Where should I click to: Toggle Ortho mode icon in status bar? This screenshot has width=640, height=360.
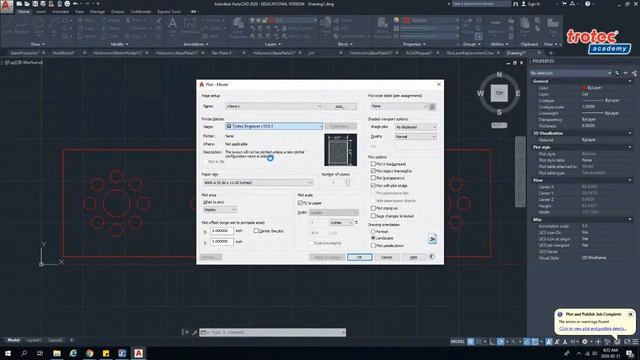pyautogui.click(x=492, y=342)
